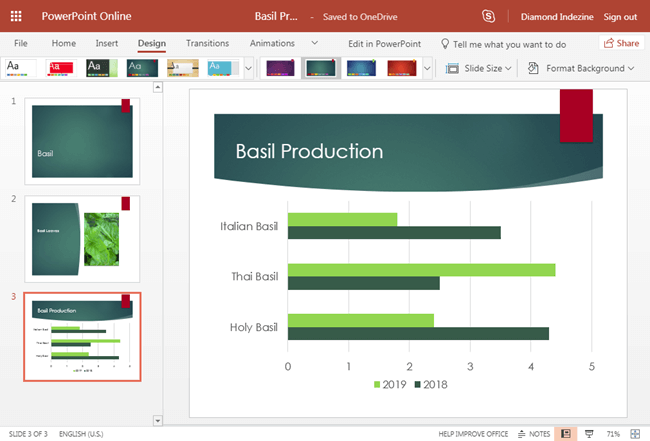
Task: Toggle normal editing view button
Action: coord(565,434)
